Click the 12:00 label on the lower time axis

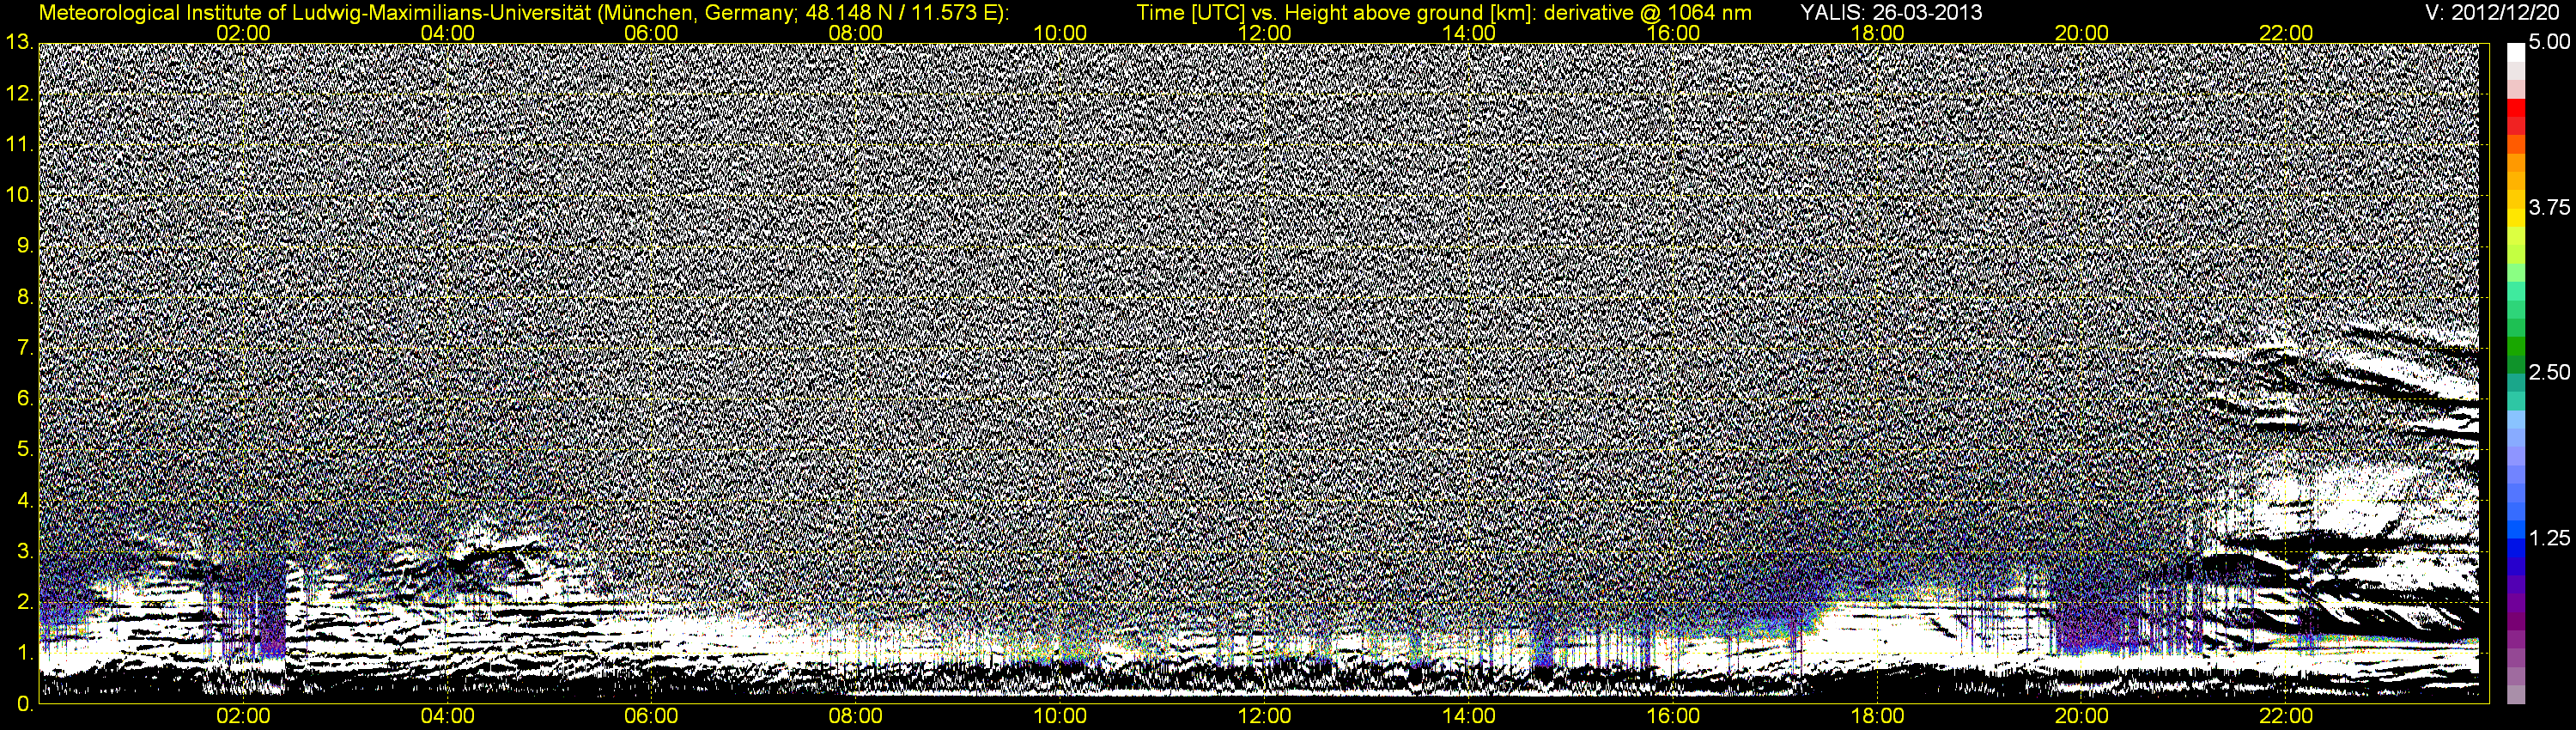tap(1264, 716)
